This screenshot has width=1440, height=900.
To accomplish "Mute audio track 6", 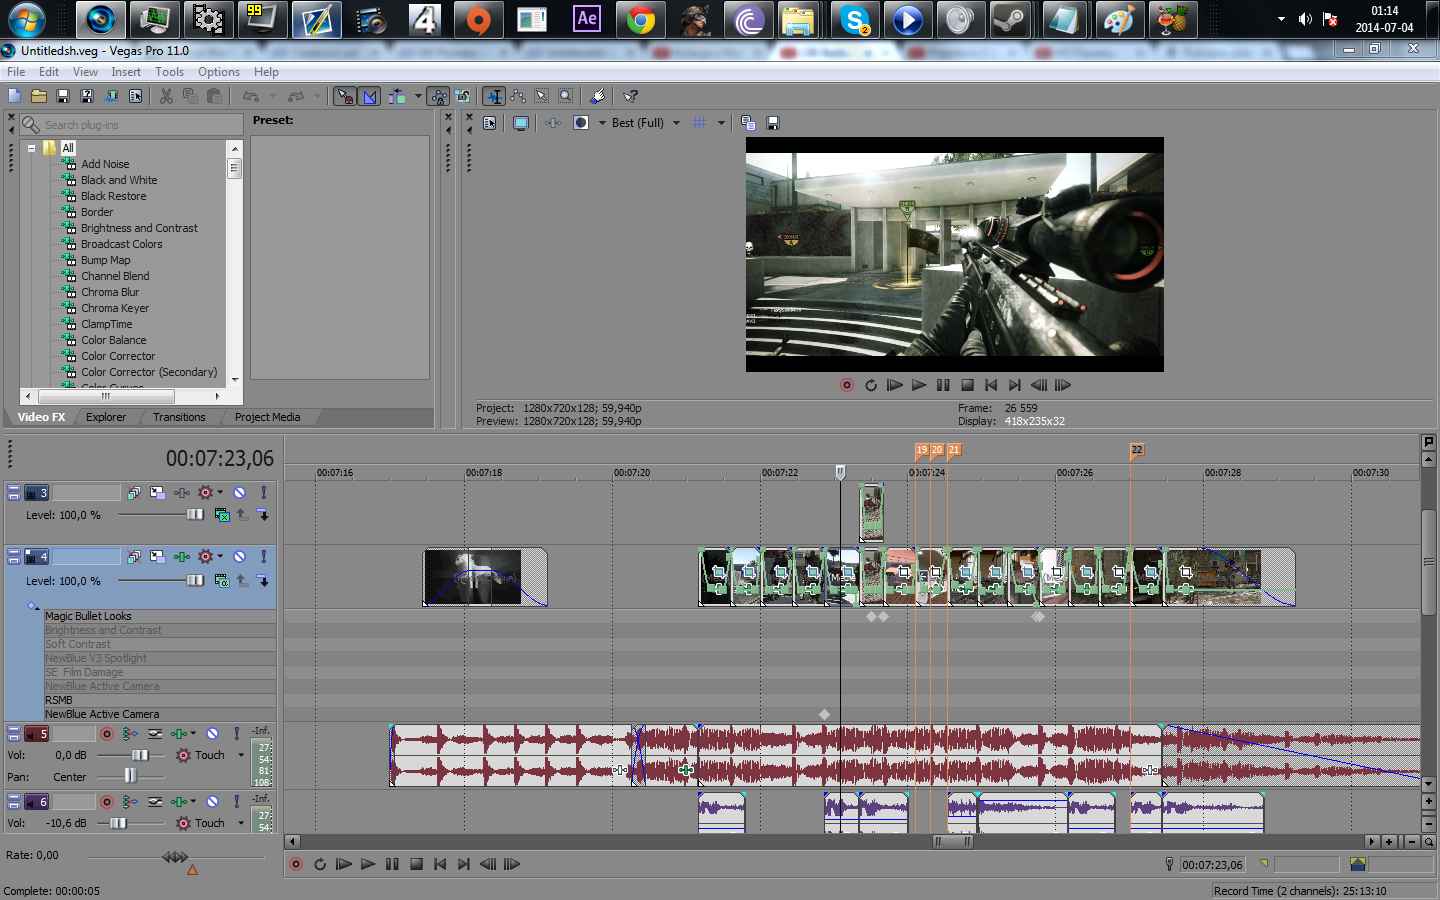I will point(212,801).
